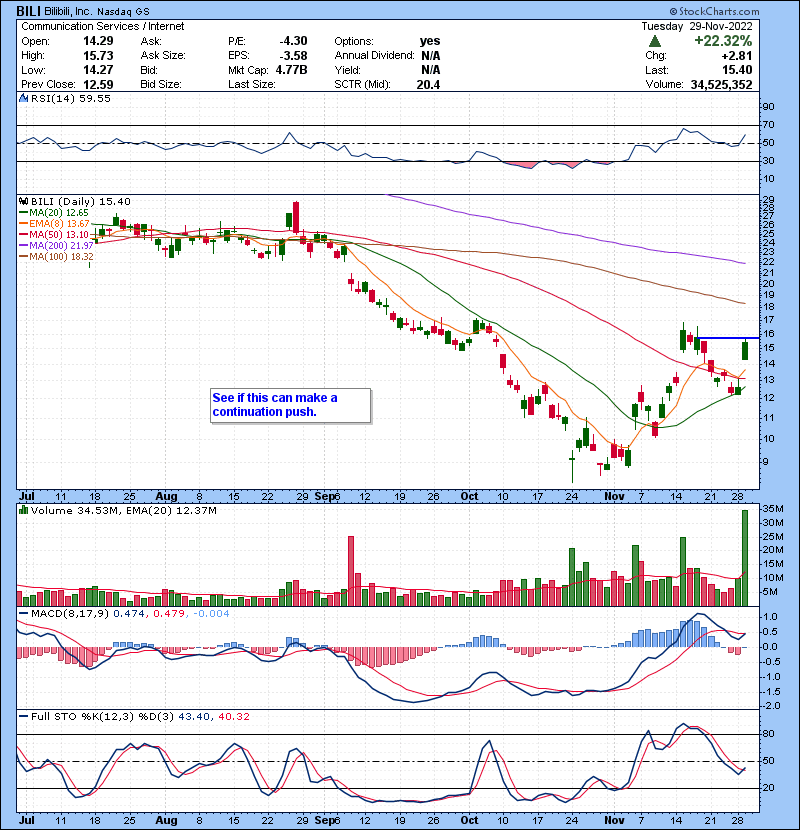
Task: Click the BILI (Daily) candlestick icon
Action: [x=23, y=201]
